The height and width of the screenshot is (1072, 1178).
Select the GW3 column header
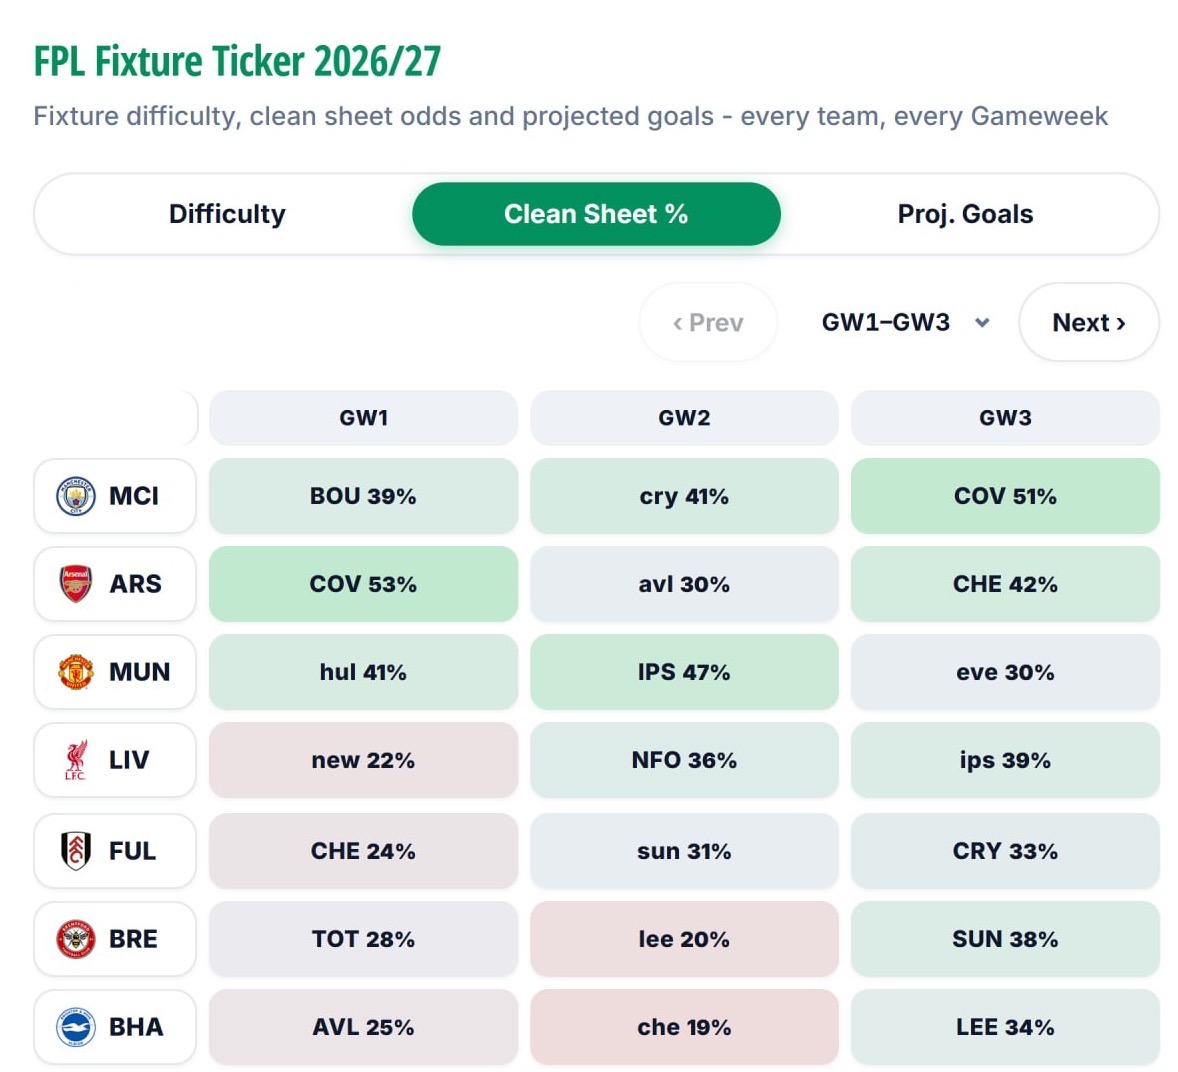pos(1005,418)
